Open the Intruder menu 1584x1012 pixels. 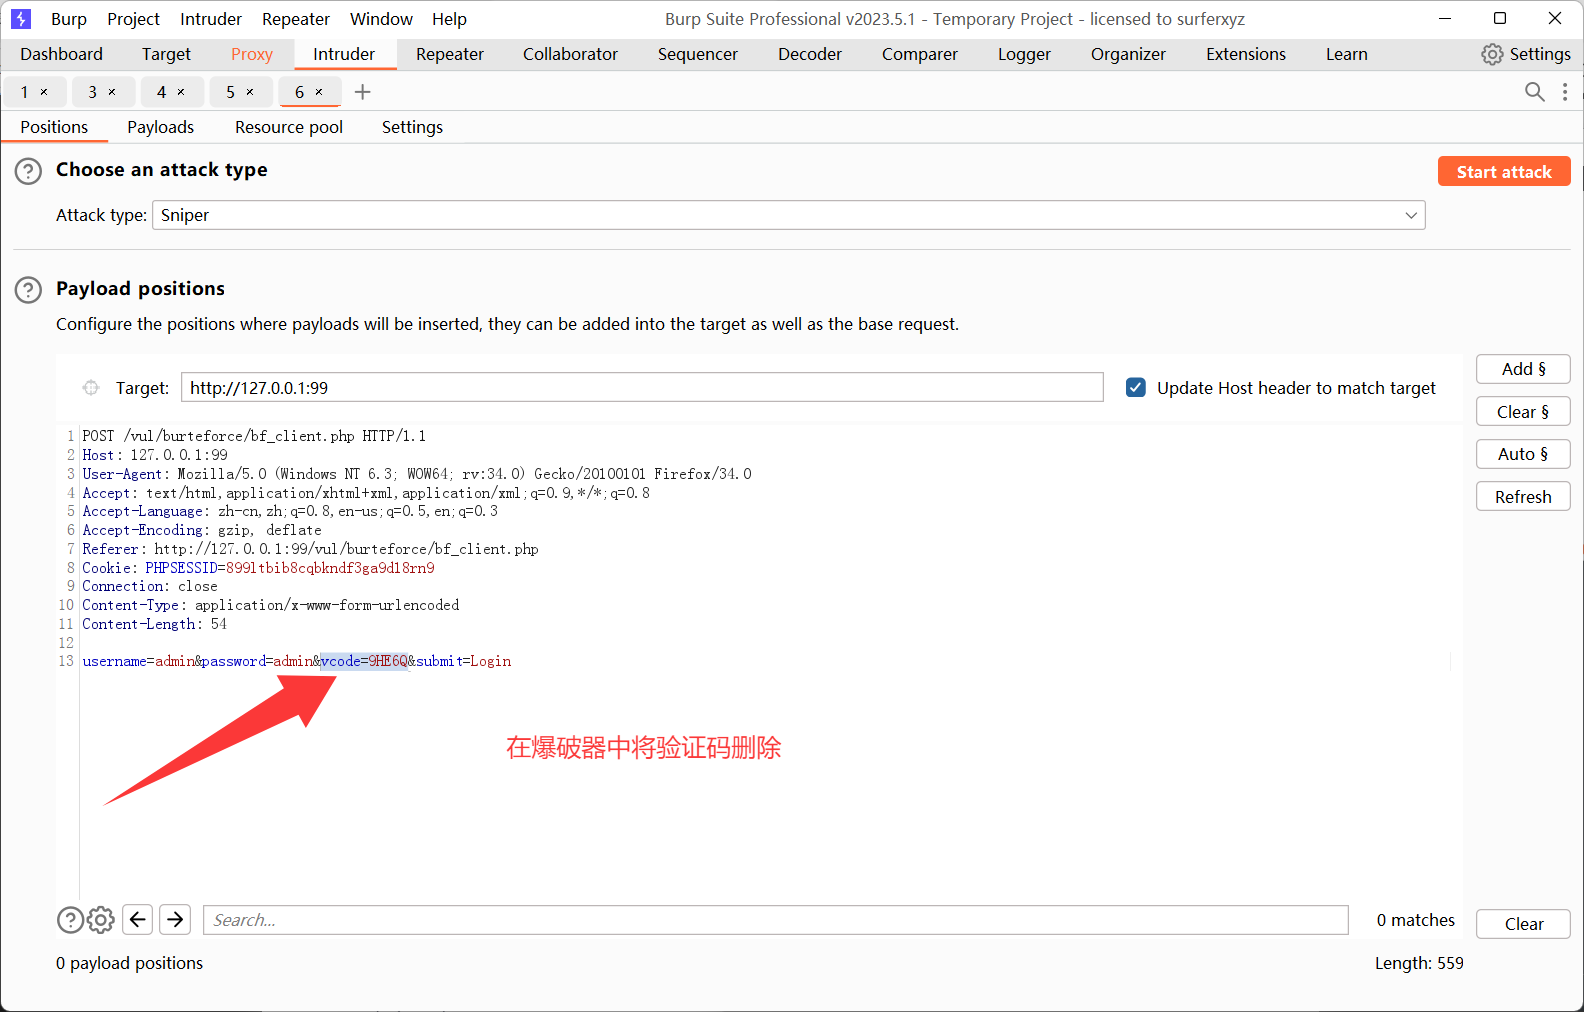211,19
